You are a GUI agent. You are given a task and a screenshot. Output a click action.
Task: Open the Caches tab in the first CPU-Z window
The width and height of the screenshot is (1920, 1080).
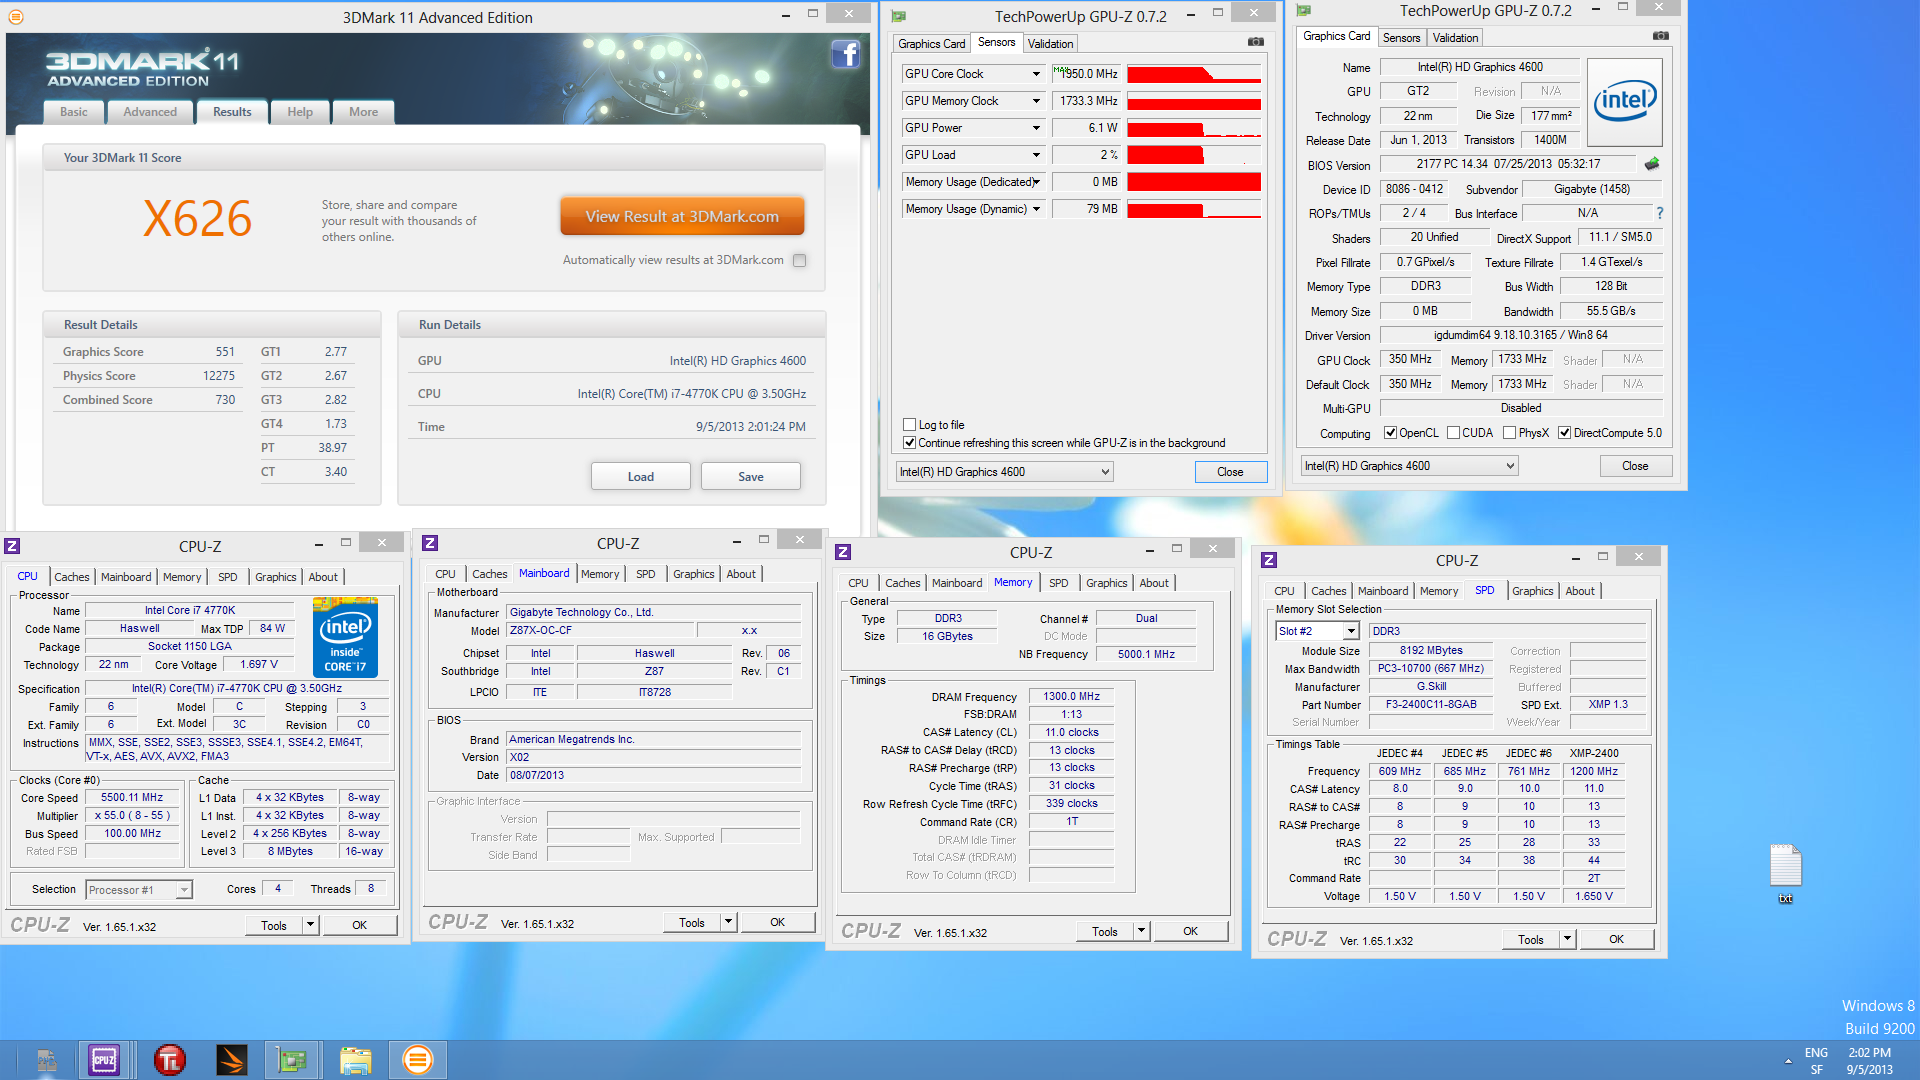(x=71, y=577)
